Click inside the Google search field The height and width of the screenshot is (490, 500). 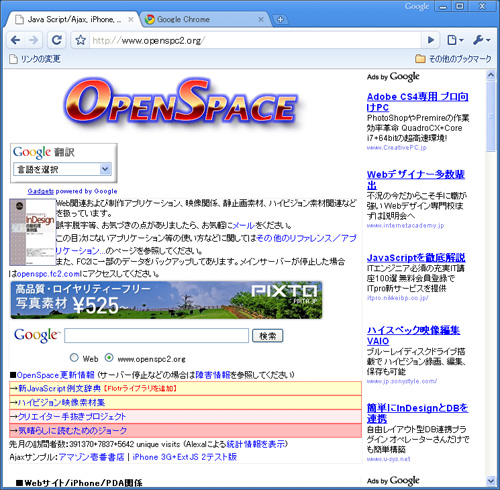pos(156,336)
